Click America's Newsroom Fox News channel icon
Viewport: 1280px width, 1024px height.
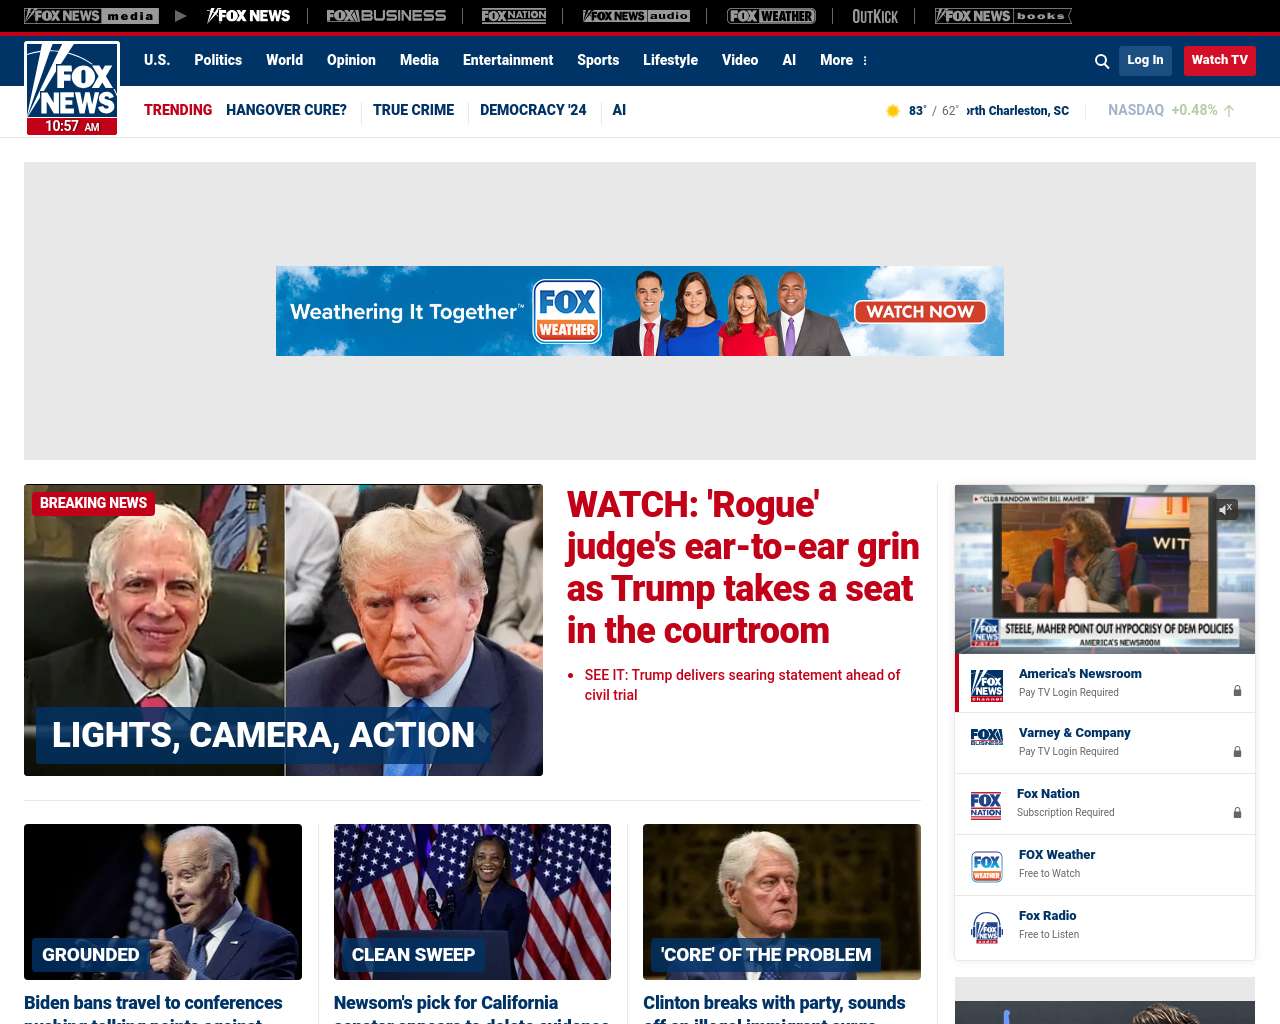[x=987, y=684]
